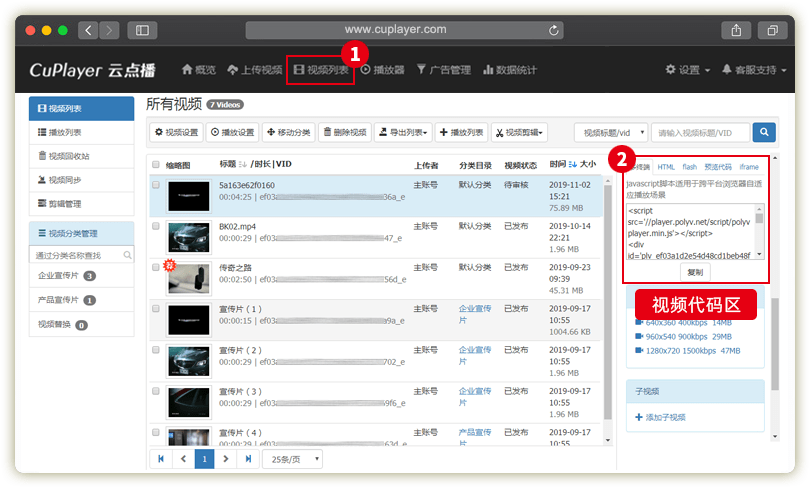
Task: Click the code textarea's vertical scrollbar
Action: (x=759, y=230)
